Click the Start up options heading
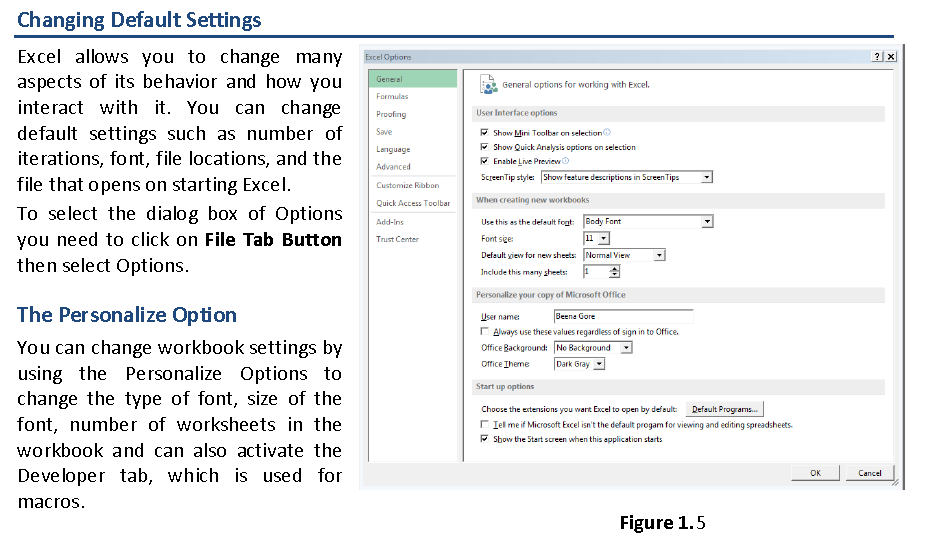This screenshot has height=537, width=927. point(505,386)
